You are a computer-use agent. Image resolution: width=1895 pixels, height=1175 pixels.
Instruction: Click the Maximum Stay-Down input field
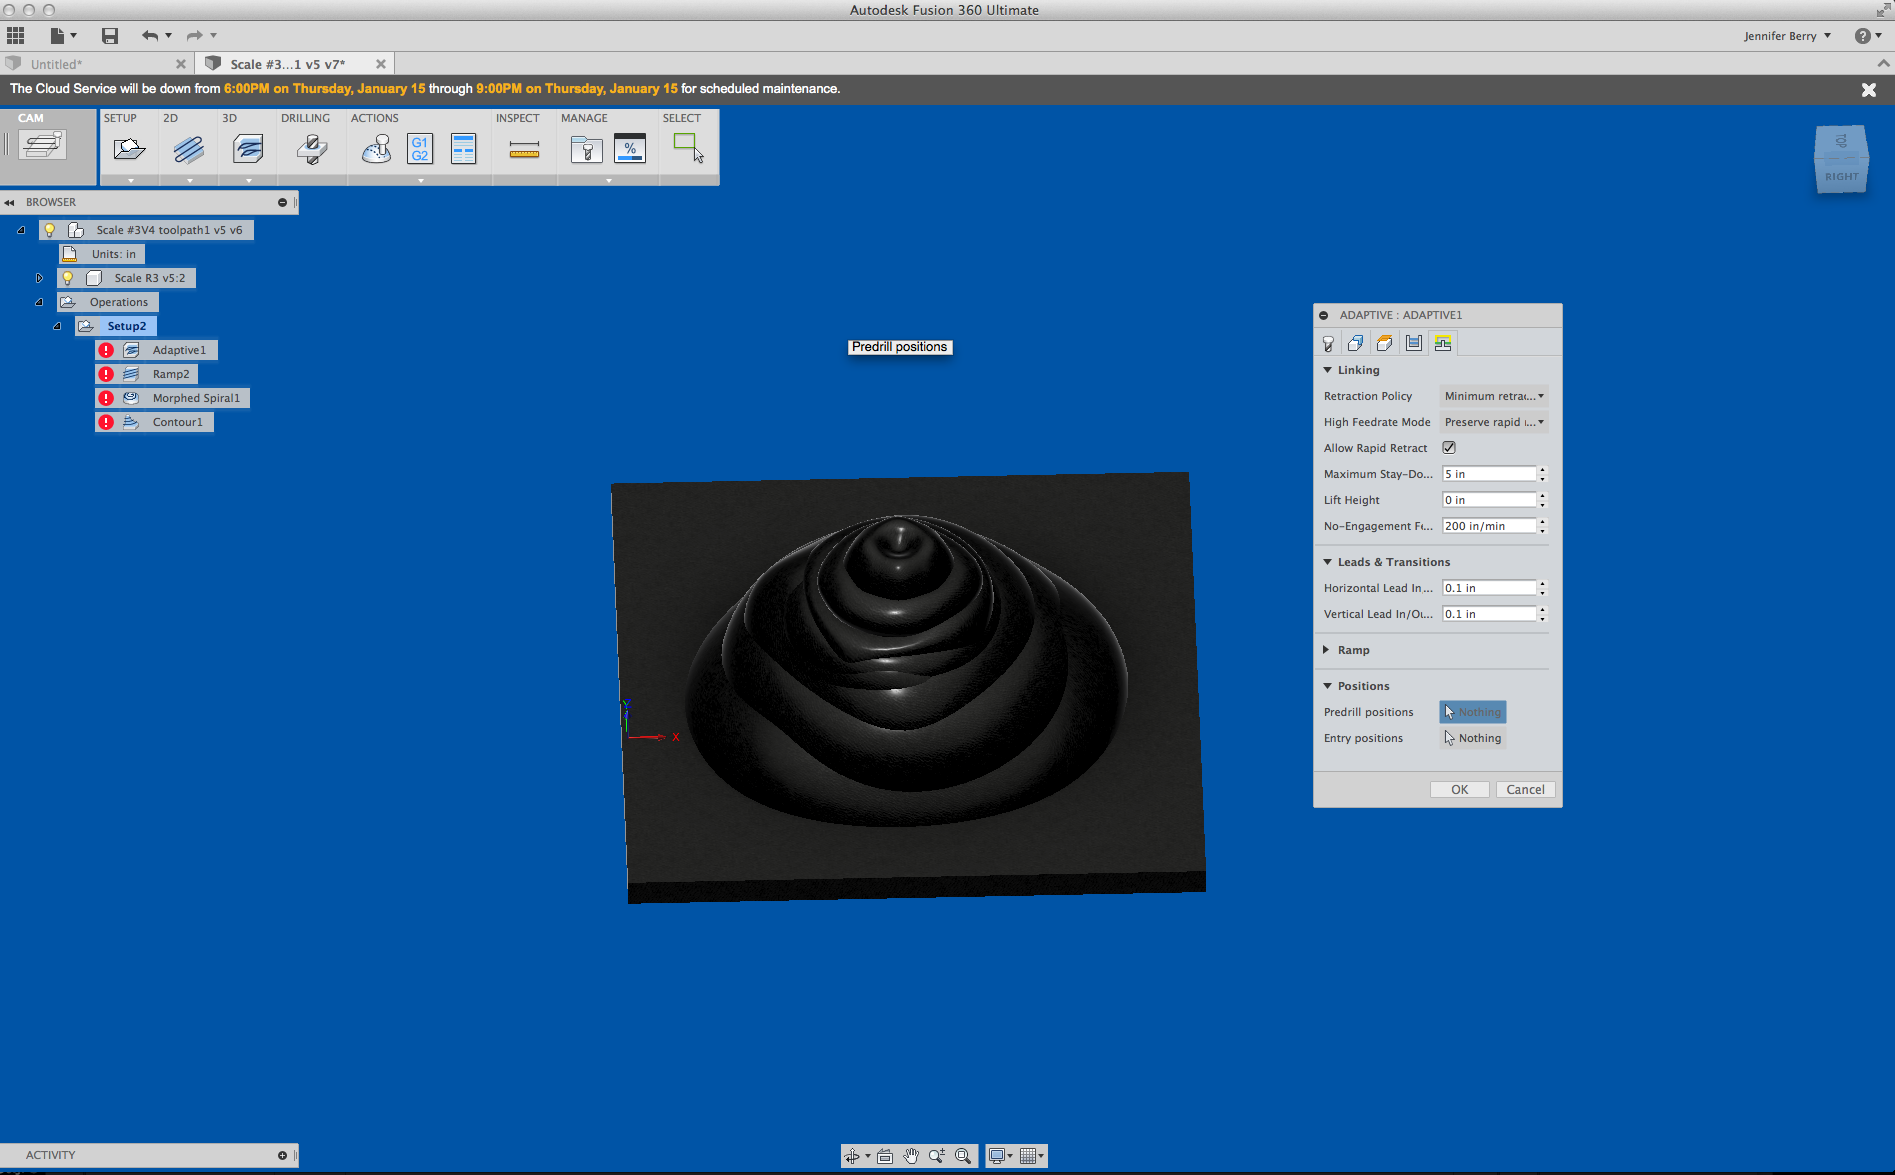(x=1488, y=474)
